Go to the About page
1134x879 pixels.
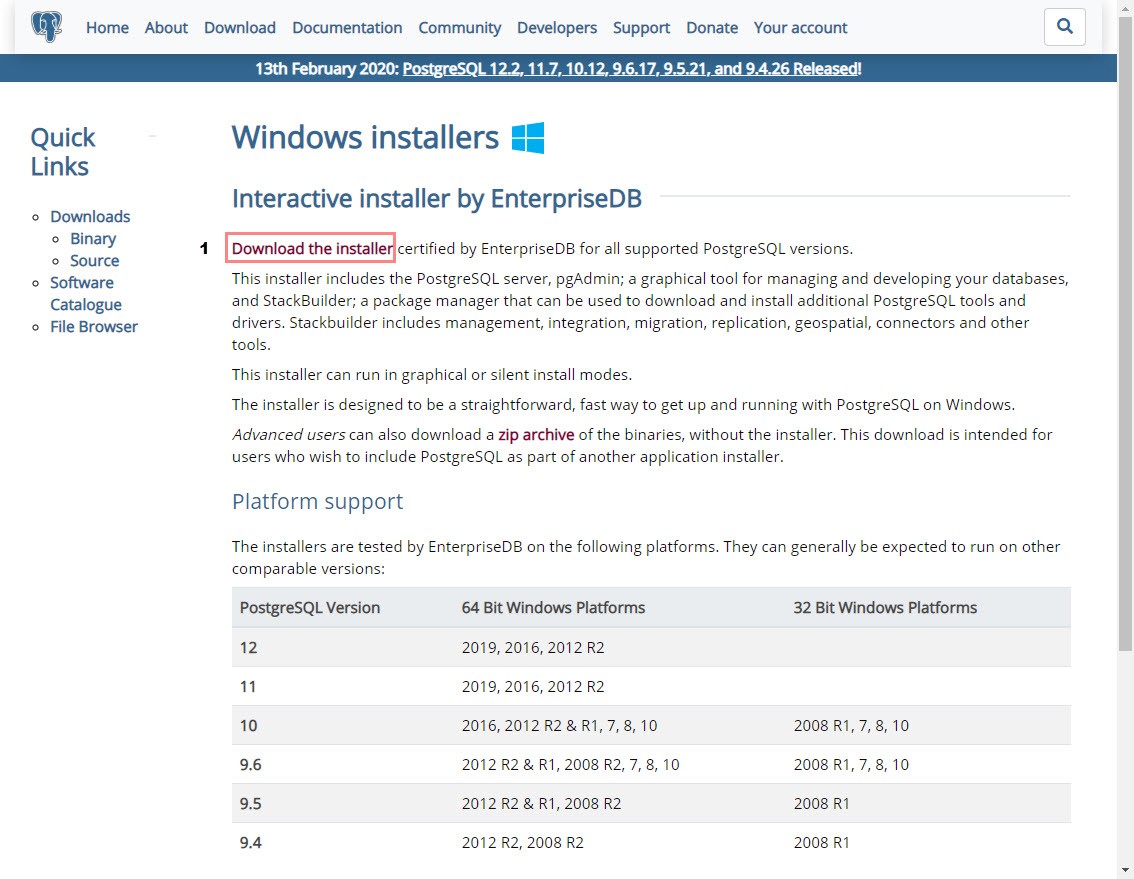tap(166, 28)
